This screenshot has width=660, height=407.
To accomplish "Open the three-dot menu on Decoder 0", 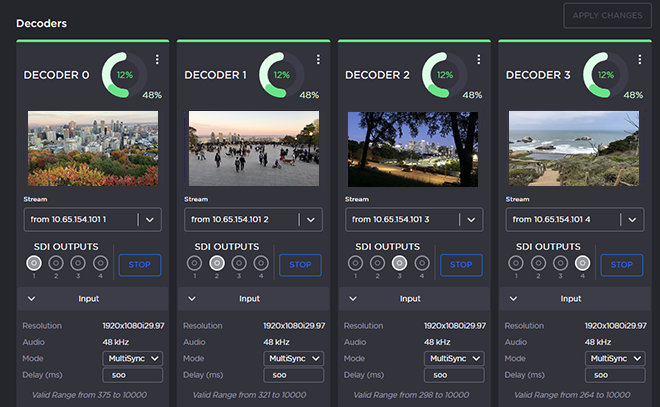I will [157, 60].
